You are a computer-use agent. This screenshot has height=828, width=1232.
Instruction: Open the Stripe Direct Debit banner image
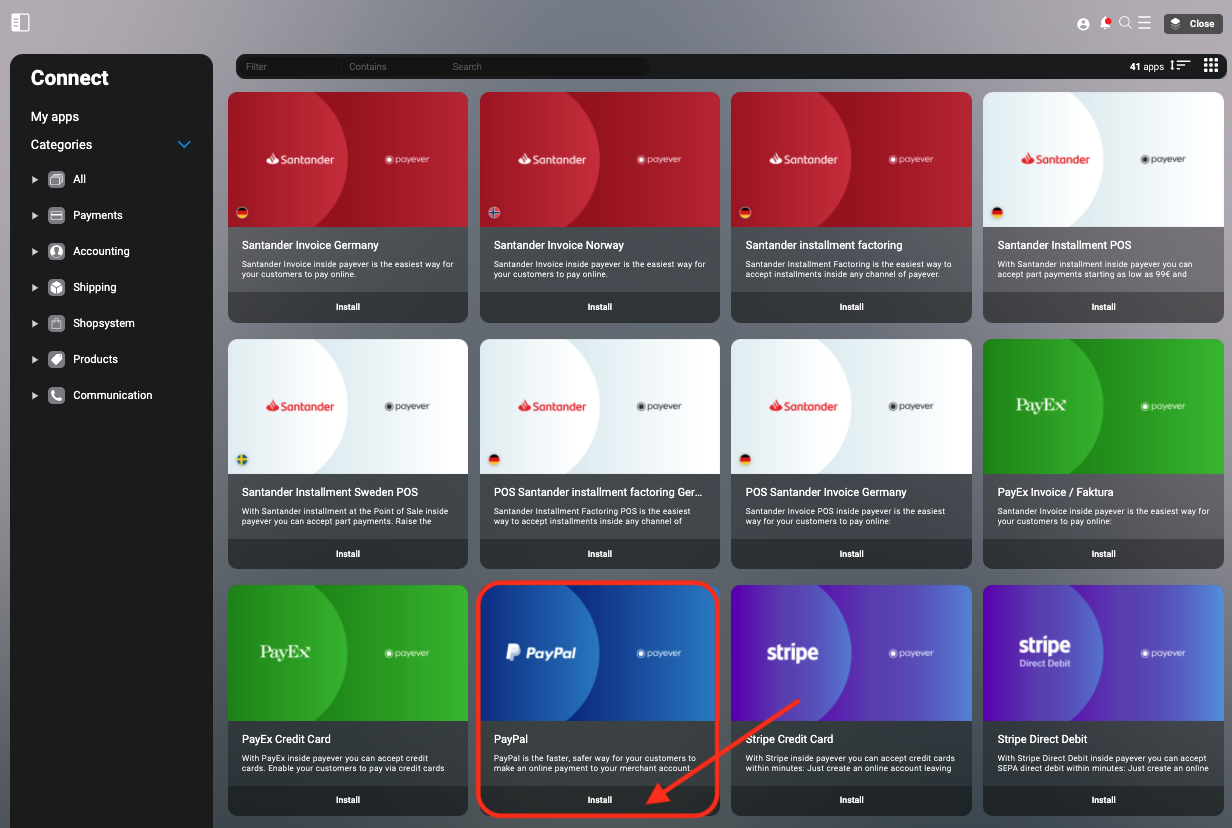tap(1104, 653)
